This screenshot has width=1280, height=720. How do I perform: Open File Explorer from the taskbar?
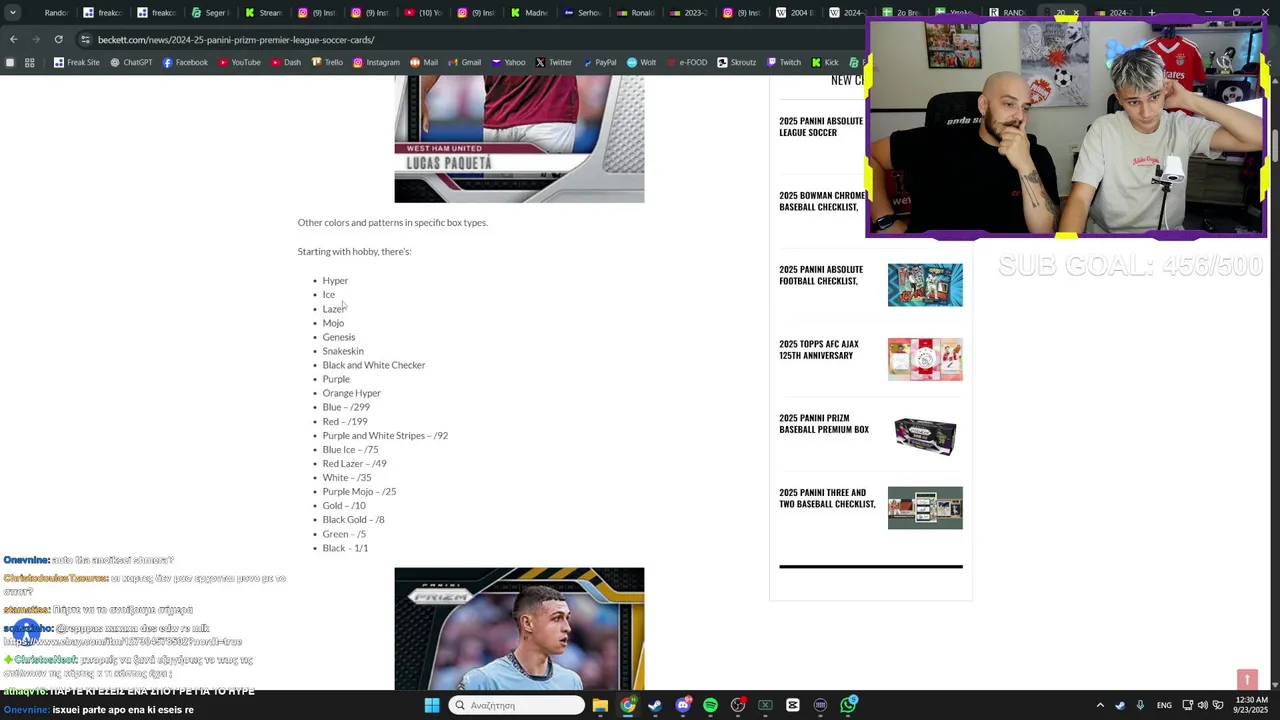[600, 705]
